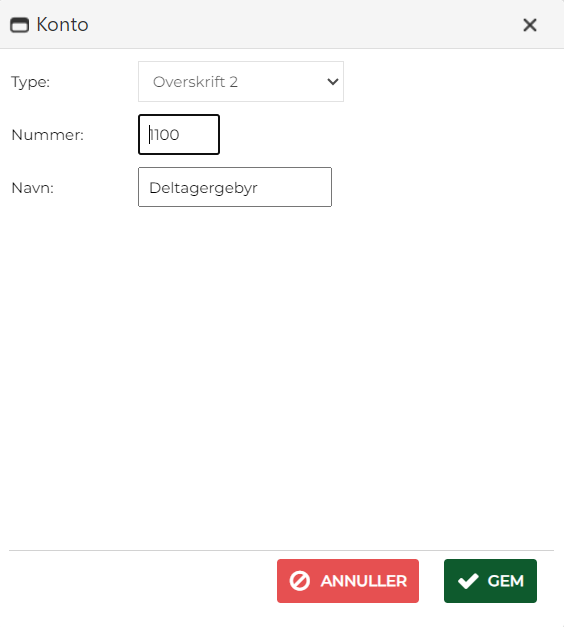The height and width of the screenshot is (627, 564).
Task: Save the account with GEM button
Action: tap(490, 581)
